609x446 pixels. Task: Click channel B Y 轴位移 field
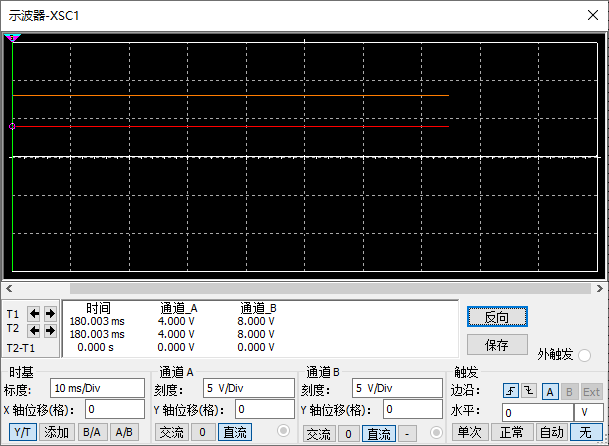pyautogui.click(x=413, y=409)
